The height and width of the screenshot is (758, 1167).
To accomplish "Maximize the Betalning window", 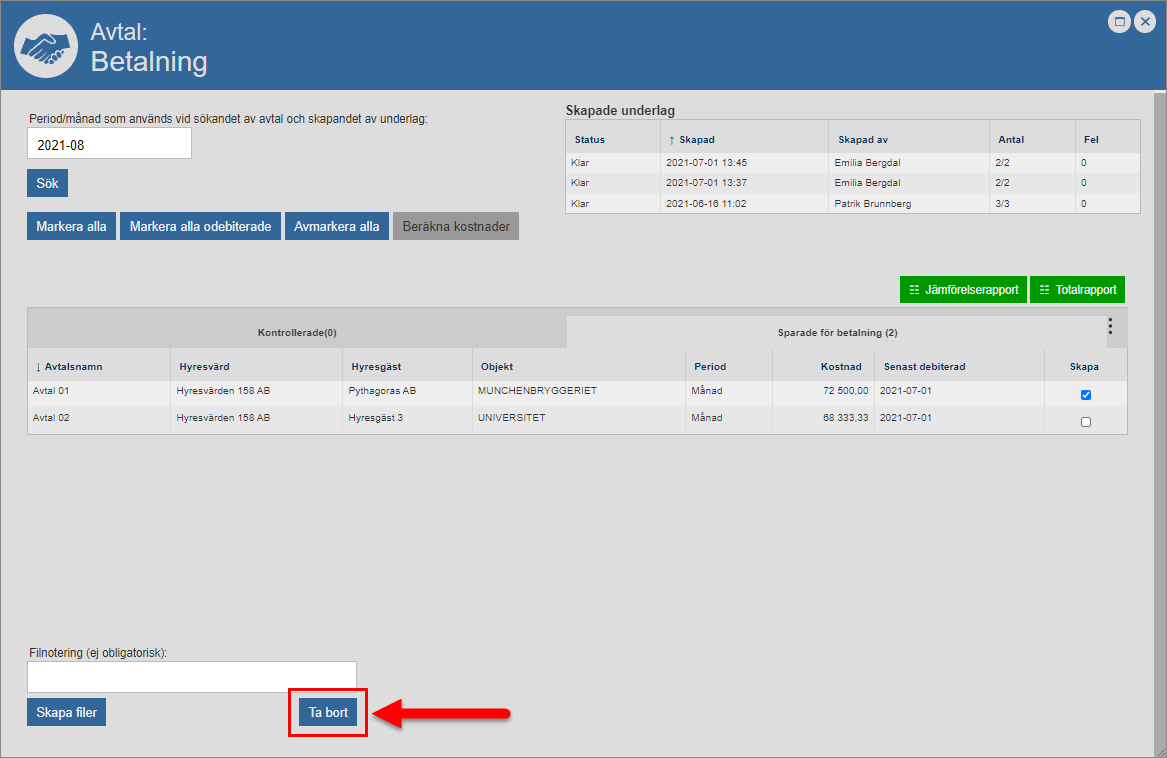I will [1120, 22].
